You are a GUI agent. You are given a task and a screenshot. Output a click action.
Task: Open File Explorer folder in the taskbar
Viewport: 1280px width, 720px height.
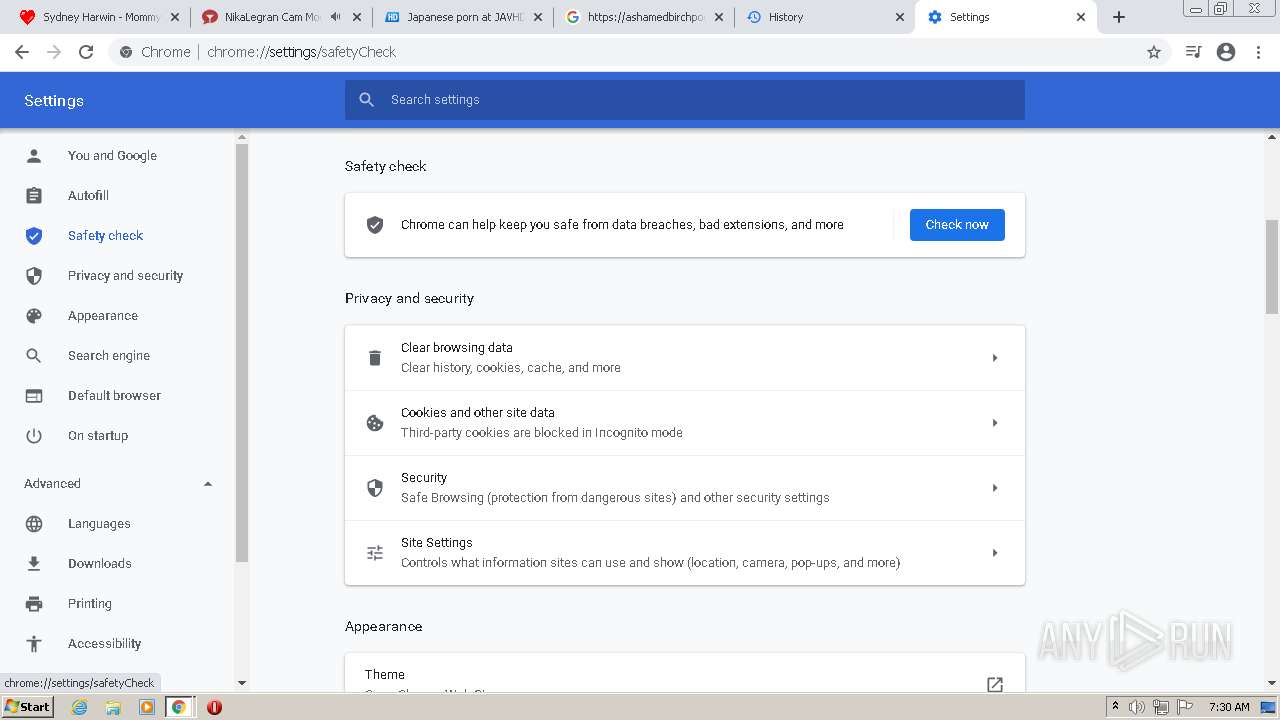[x=113, y=707]
